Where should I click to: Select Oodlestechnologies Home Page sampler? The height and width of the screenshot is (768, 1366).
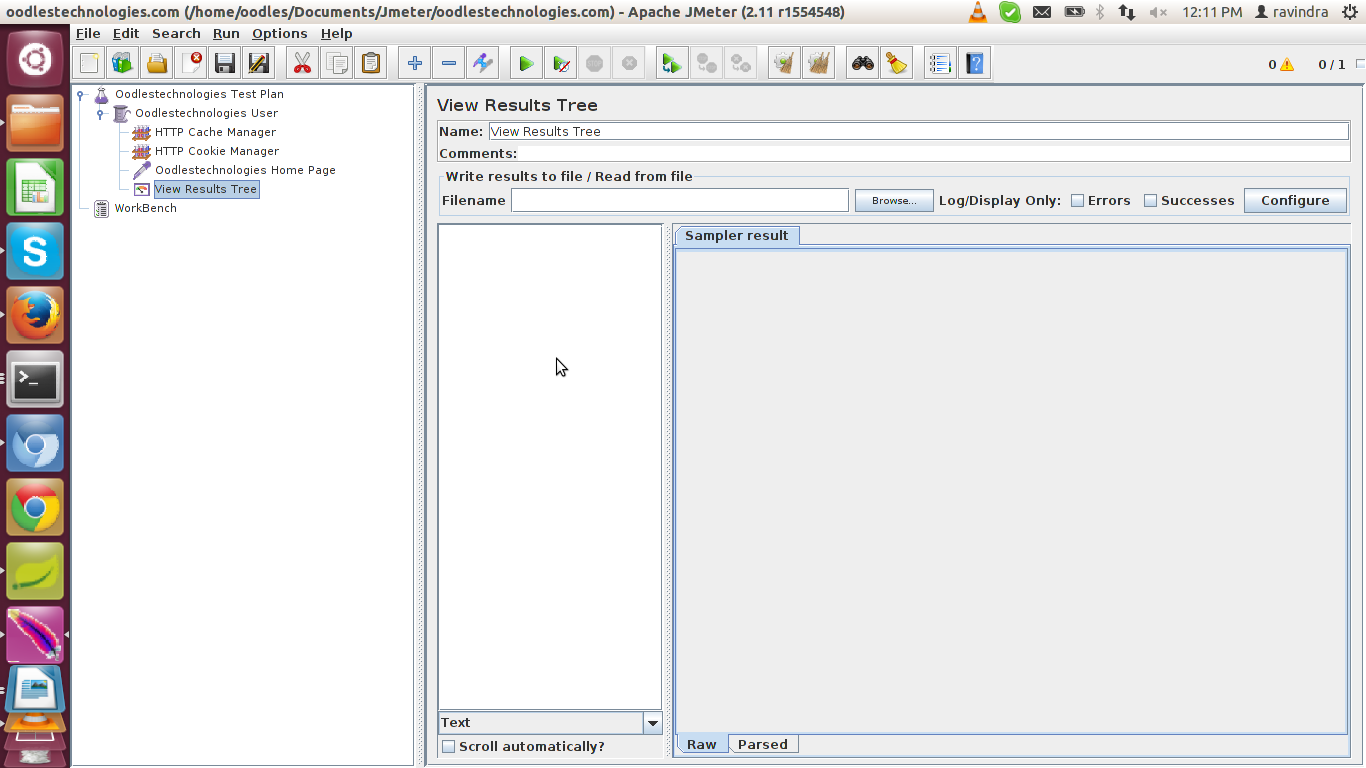pyautogui.click(x=245, y=170)
